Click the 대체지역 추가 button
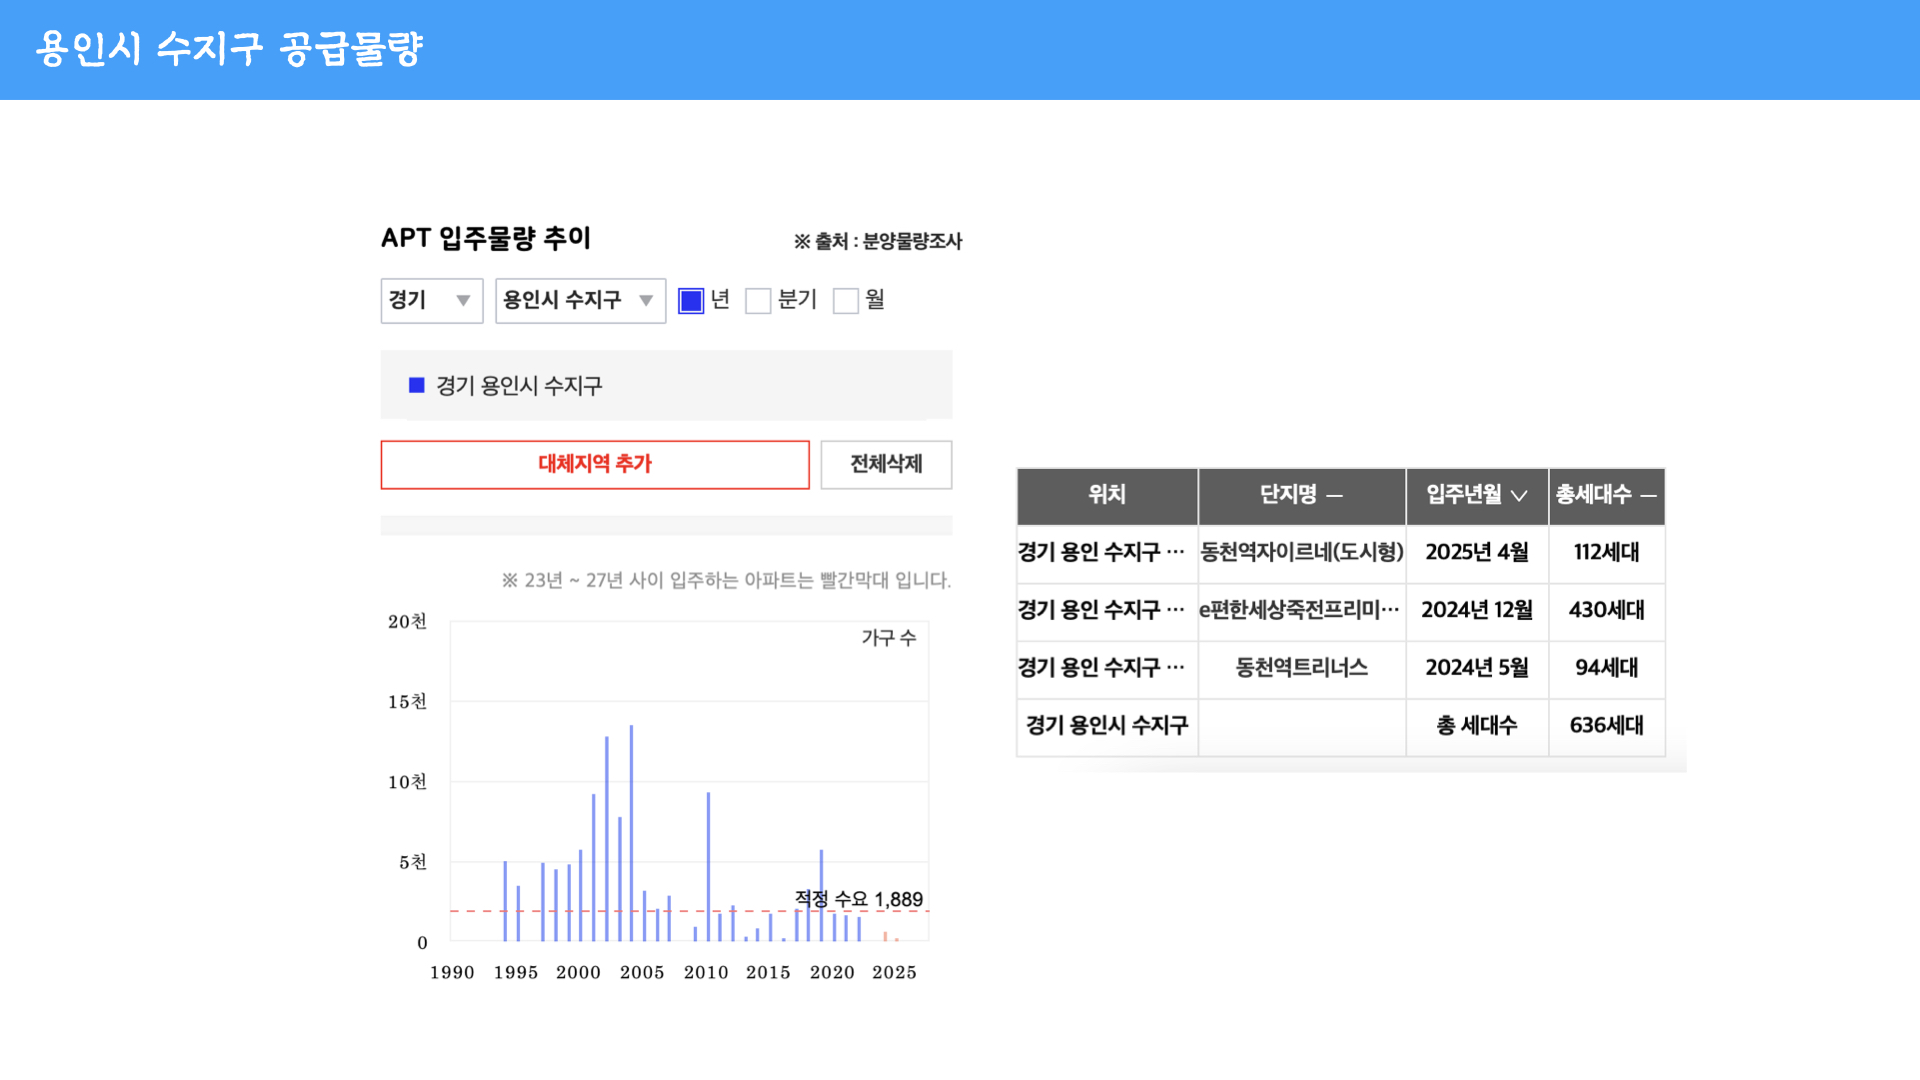The height and width of the screenshot is (1080, 1920). 595,465
